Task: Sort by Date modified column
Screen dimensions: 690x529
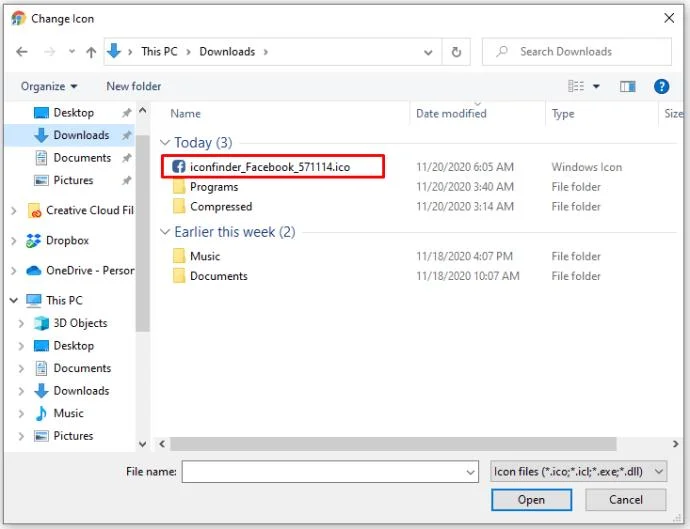Action: tap(451, 114)
